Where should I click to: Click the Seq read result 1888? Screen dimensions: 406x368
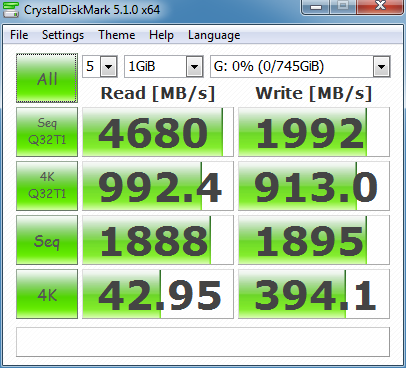(158, 240)
